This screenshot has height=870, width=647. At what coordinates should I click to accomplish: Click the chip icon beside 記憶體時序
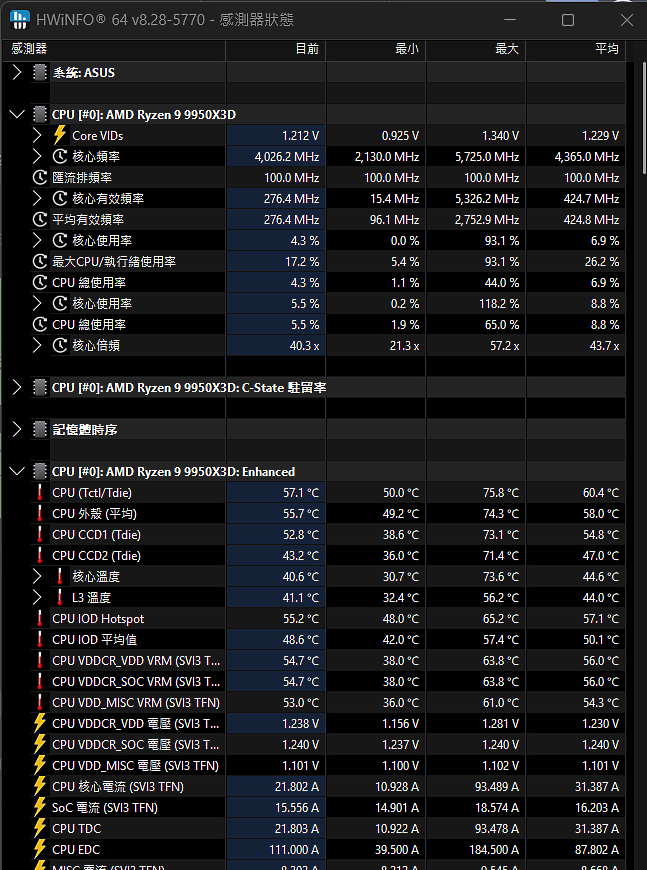coord(39,429)
